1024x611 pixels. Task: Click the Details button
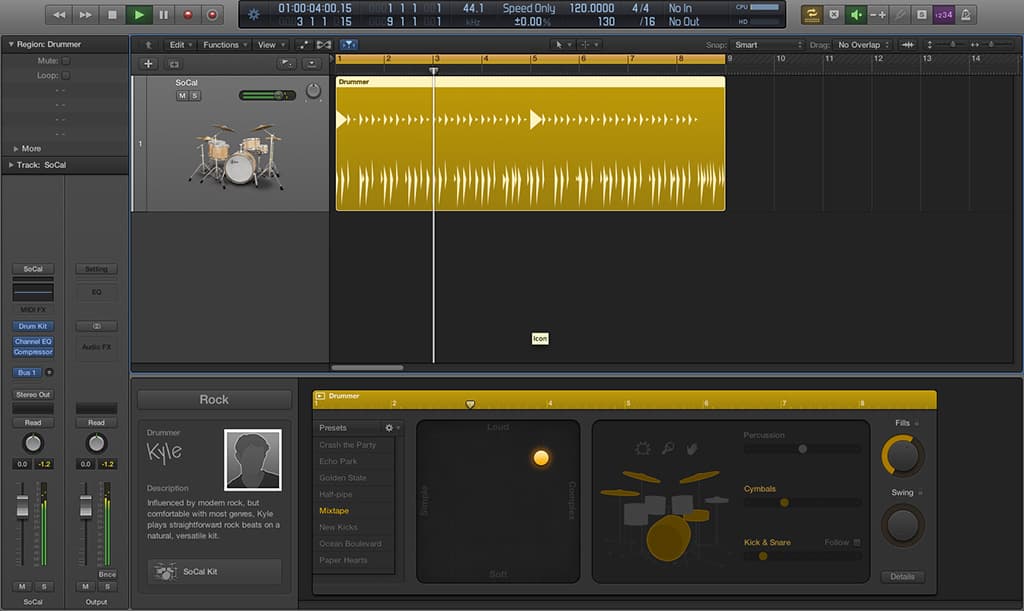point(903,576)
